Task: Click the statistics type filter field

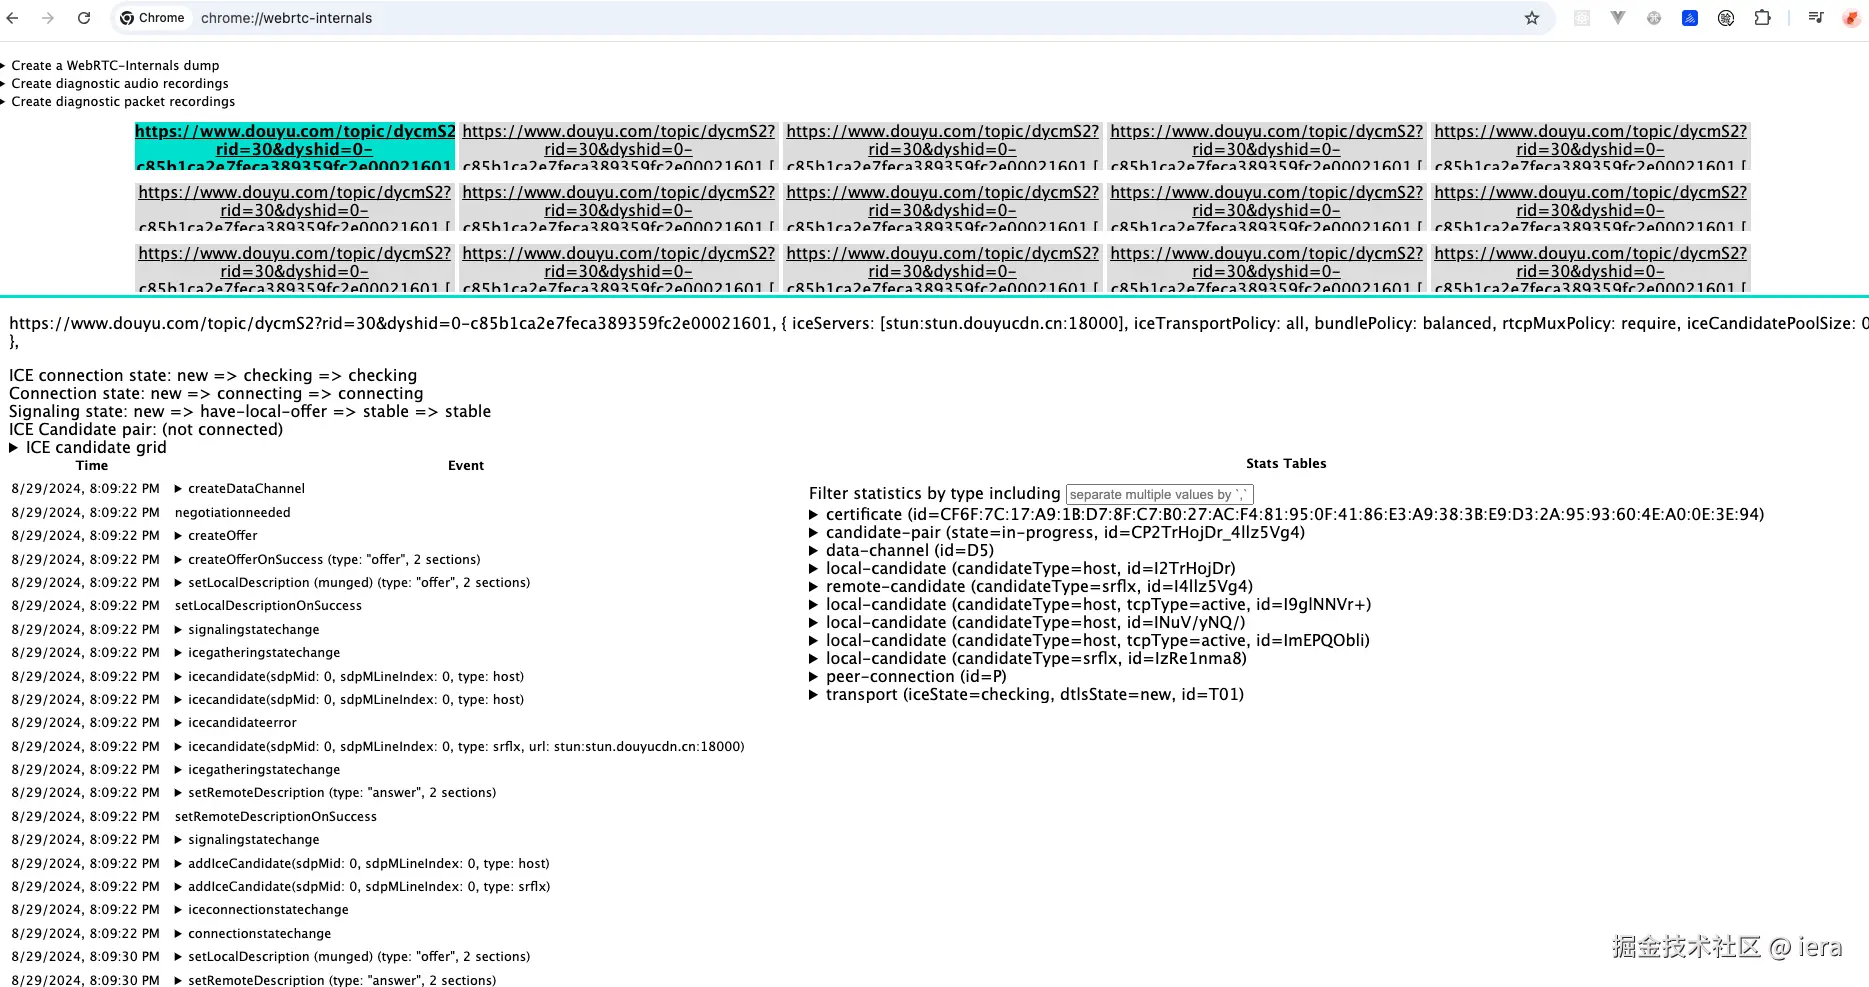Action: click(1159, 494)
